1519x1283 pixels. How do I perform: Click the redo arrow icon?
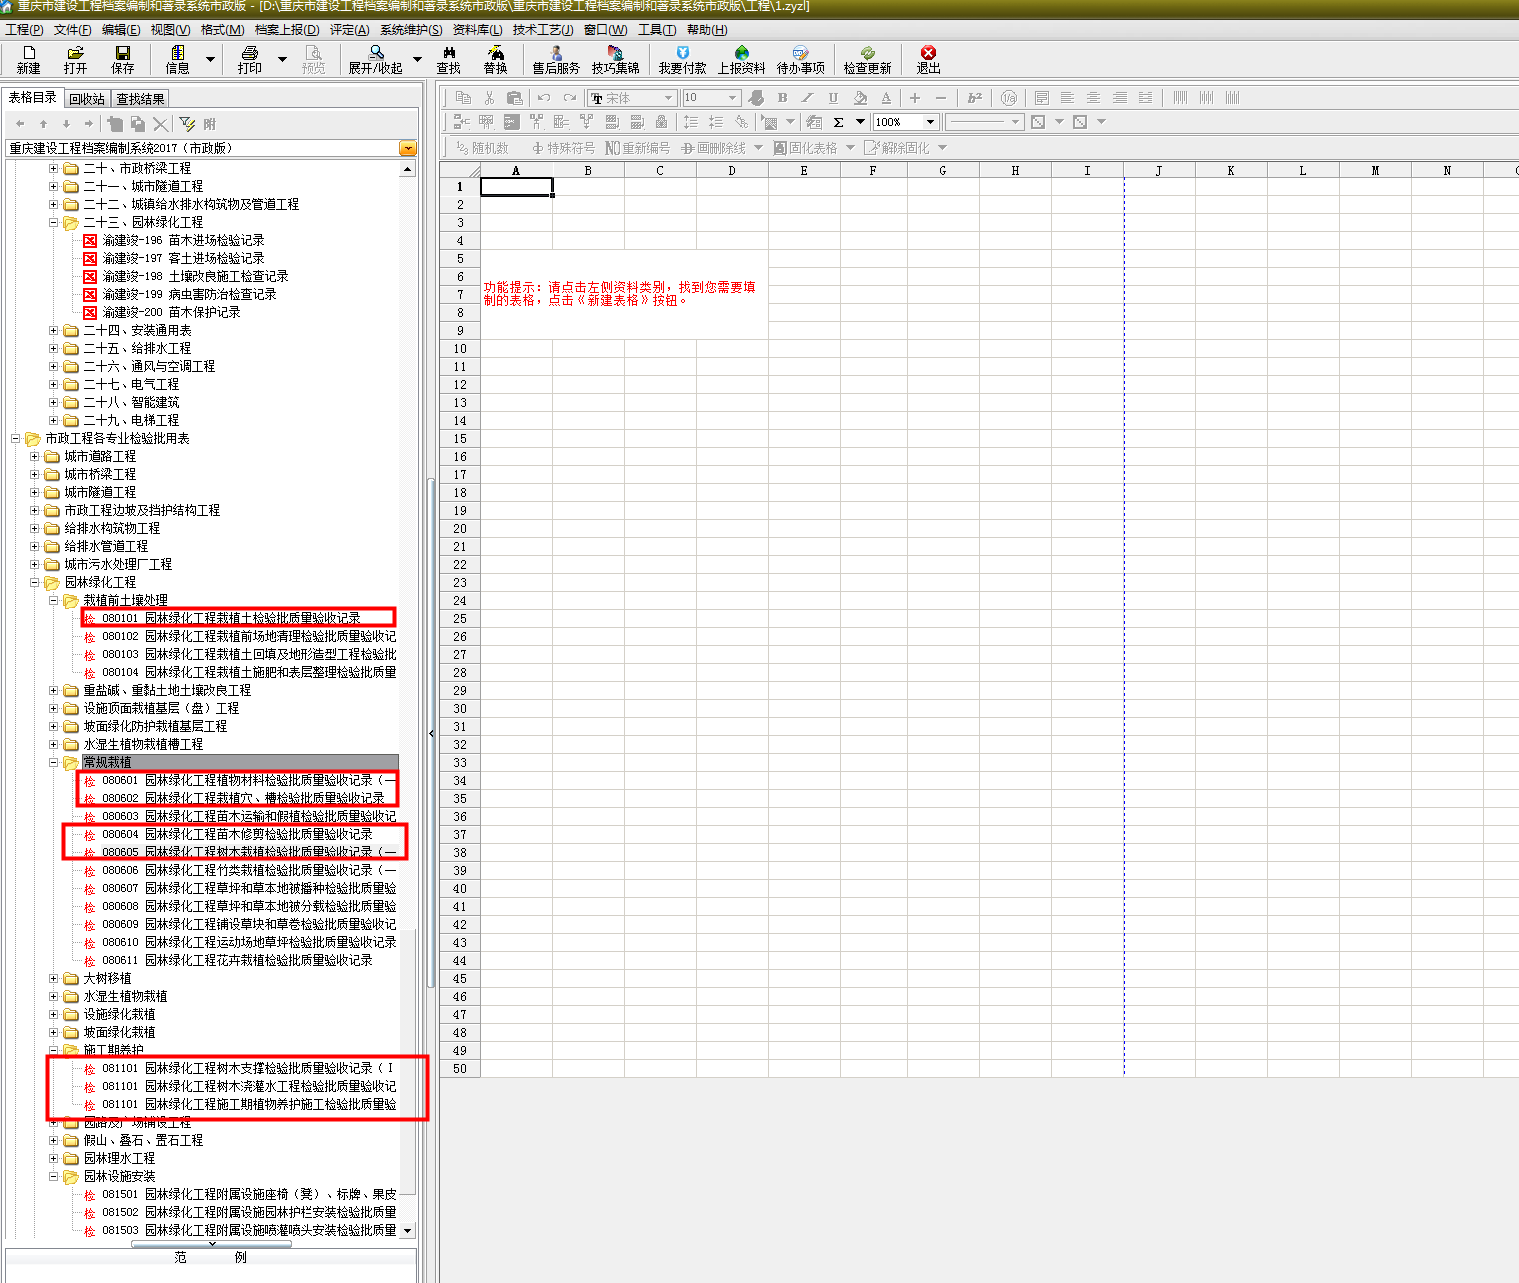[569, 98]
